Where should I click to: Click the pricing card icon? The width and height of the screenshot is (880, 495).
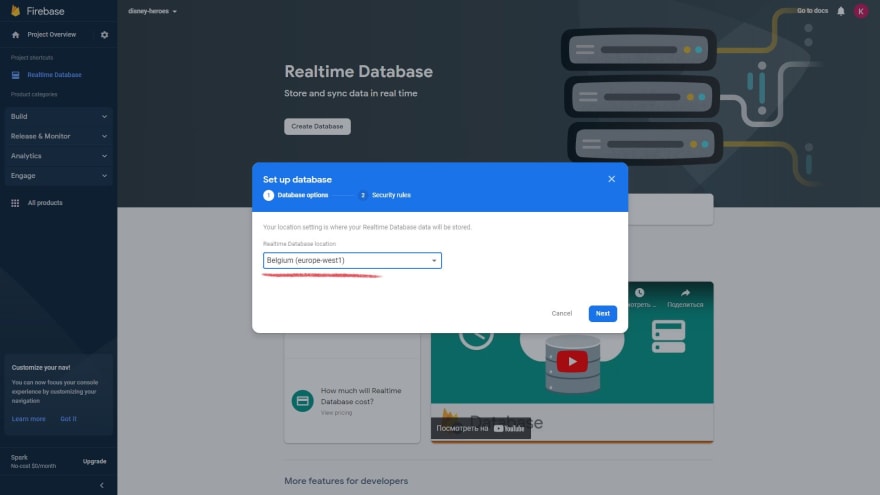click(x=302, y=401)
